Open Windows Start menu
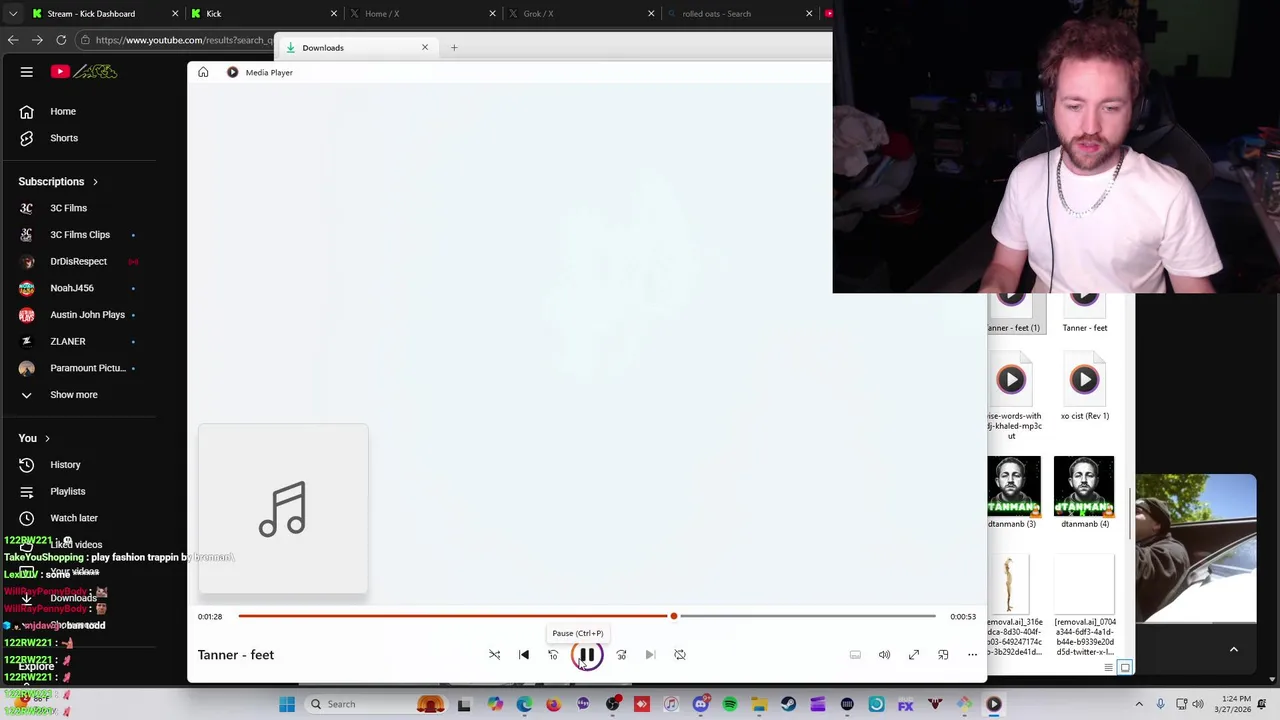Screen dimensions: 1280x720 (287, 704)
